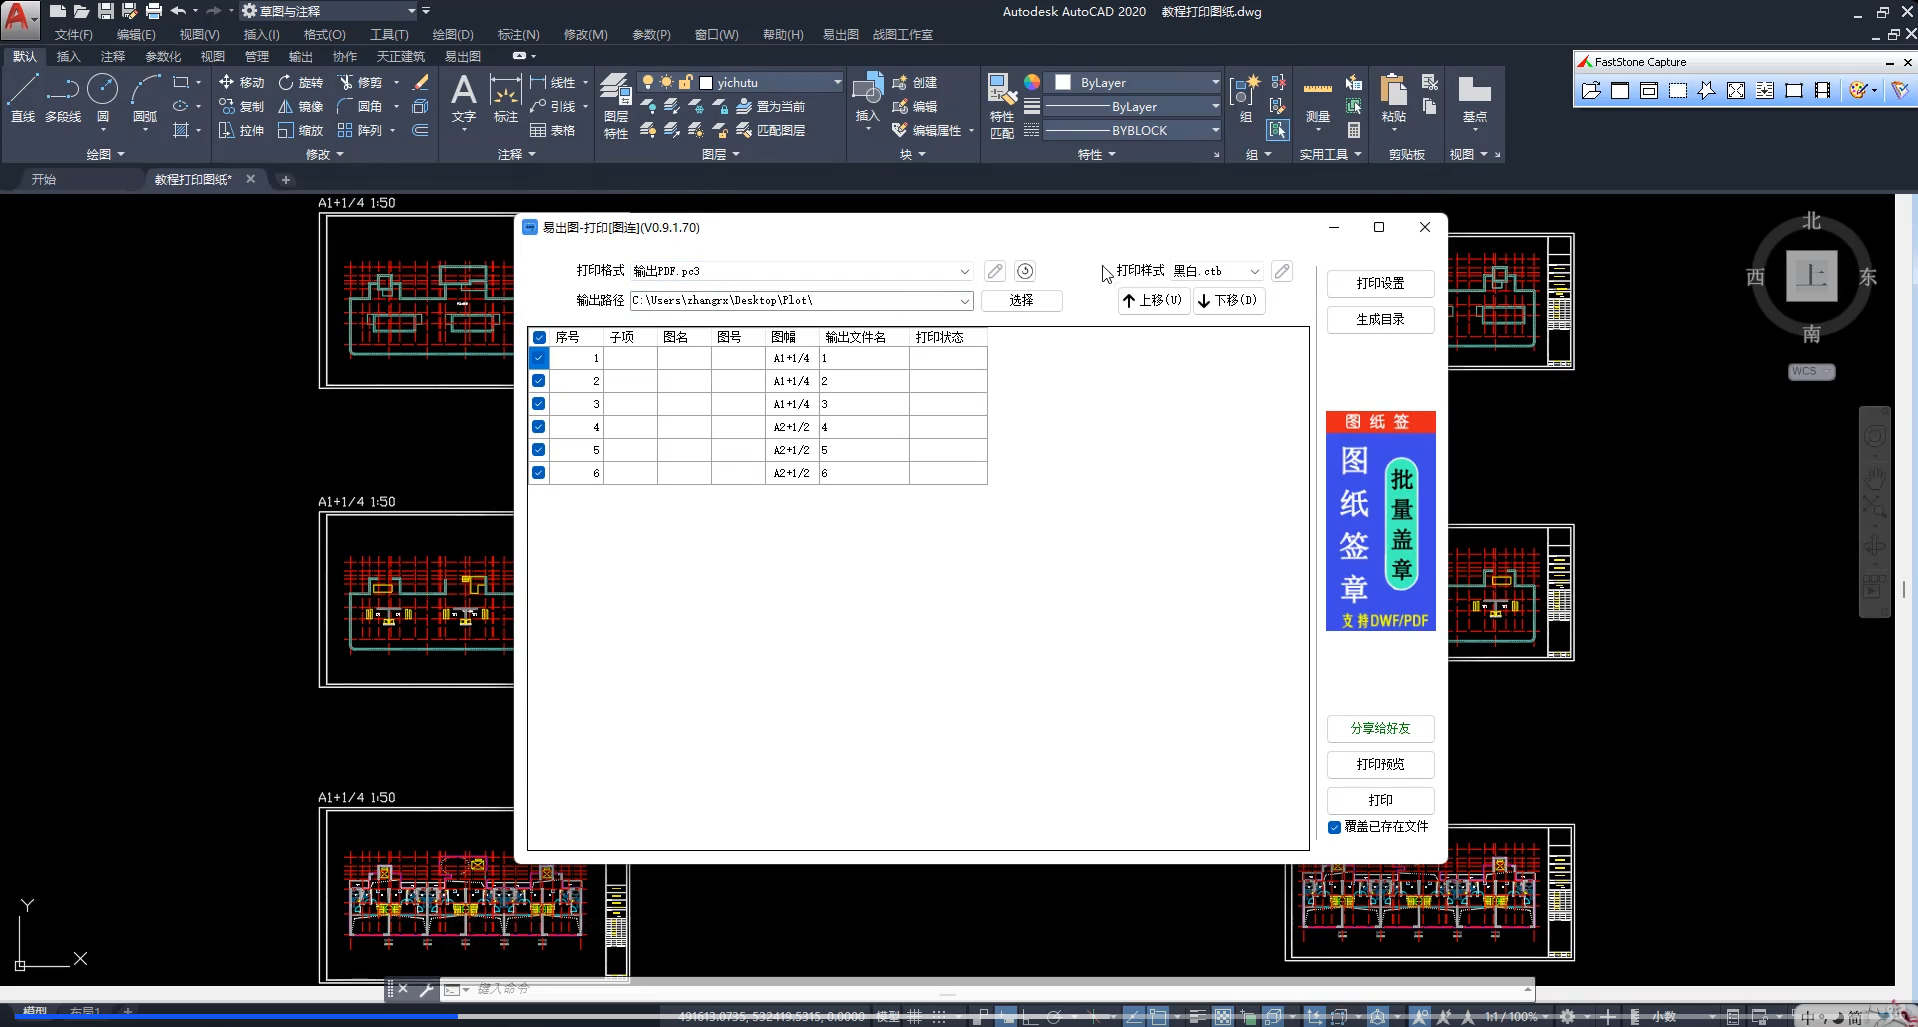Screen dimensions: 1918x1027
Task: Switch to the 注释 ribbon tab
Action: 113,56
